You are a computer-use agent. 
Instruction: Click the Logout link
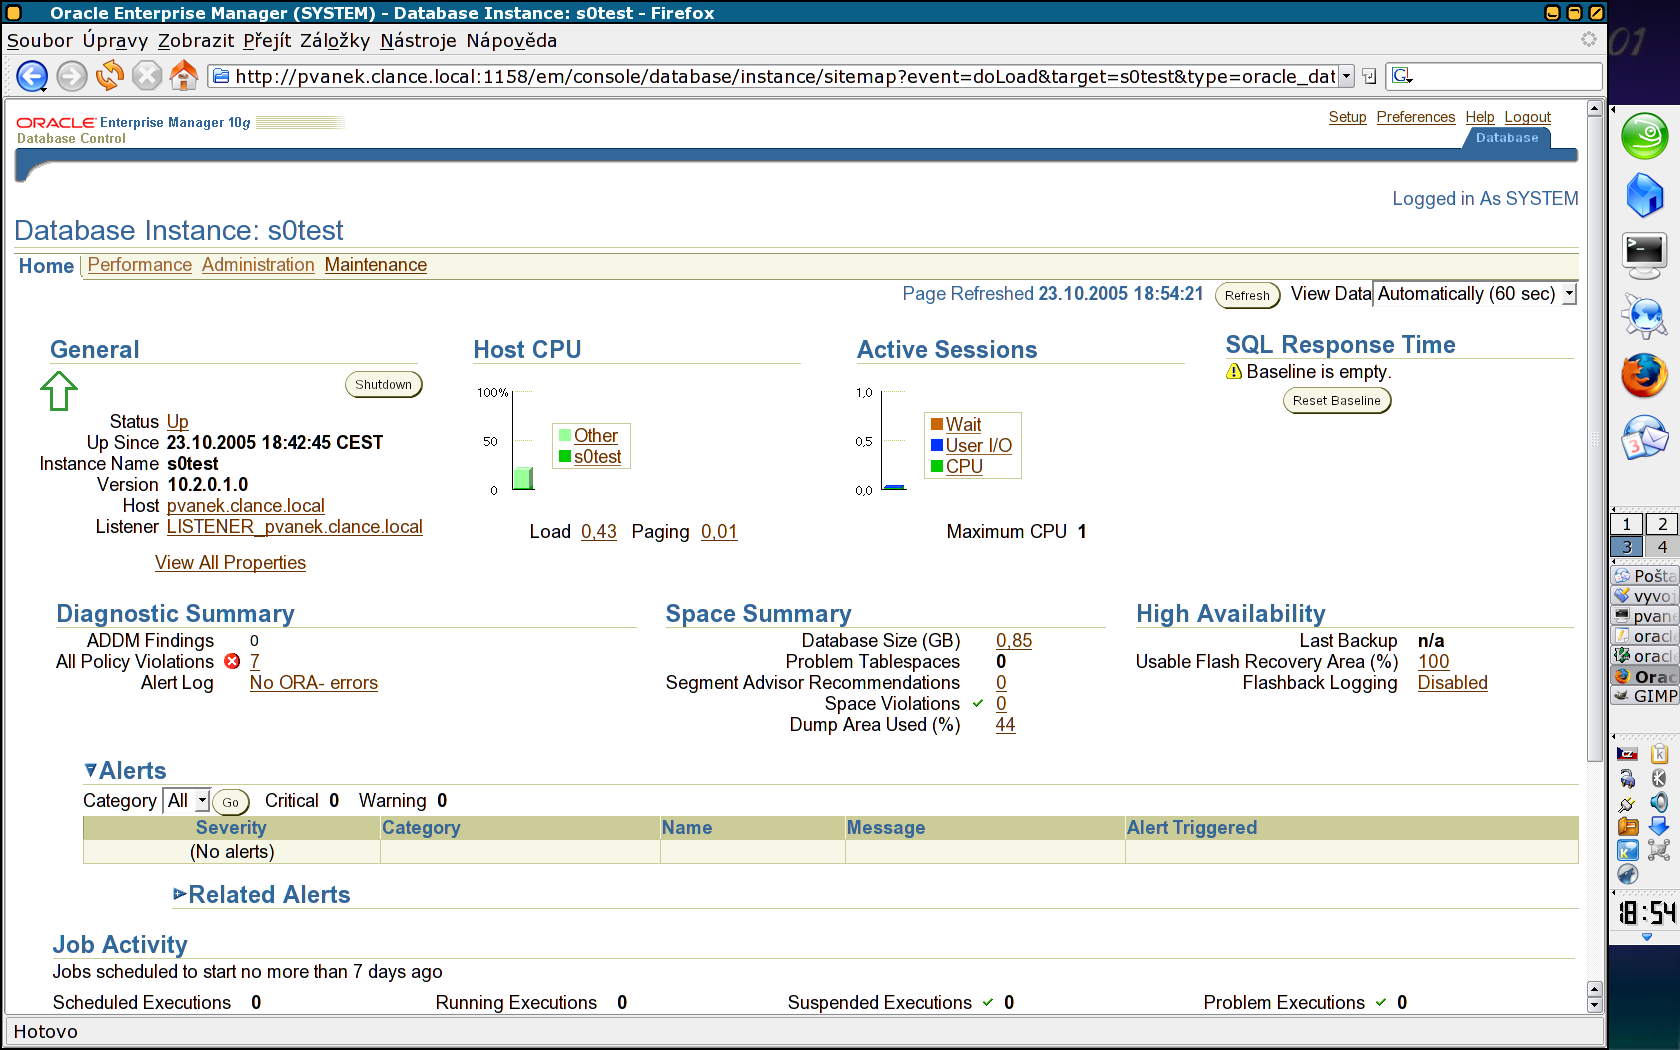click(x=1528, y=117)
